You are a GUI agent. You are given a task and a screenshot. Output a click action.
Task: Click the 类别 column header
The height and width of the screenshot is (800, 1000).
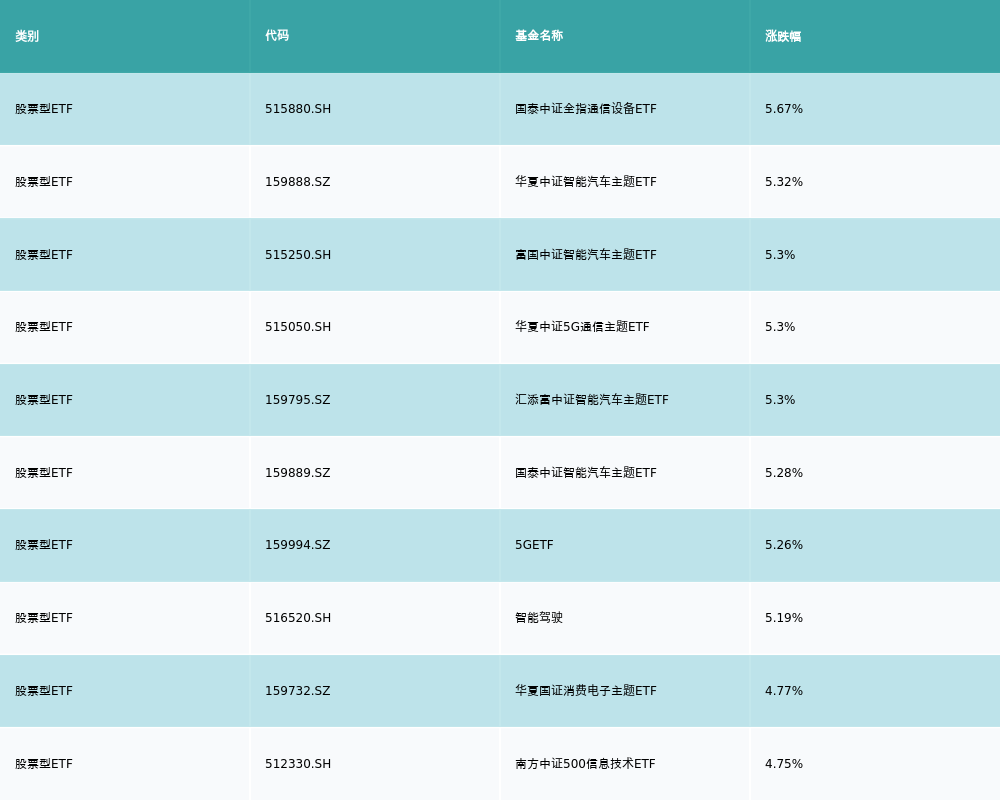click(x=27, y=36)
